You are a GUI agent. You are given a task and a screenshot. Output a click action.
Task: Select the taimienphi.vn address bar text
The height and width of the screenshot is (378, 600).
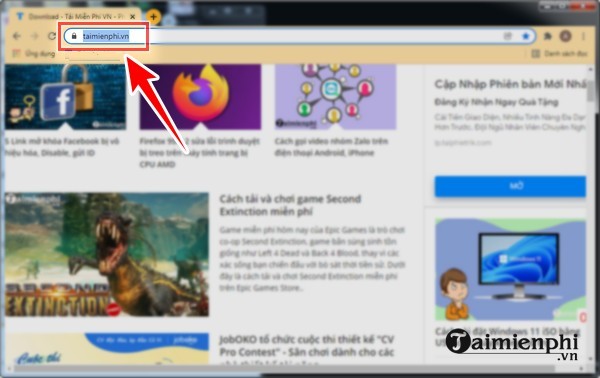(x=106, y=36)
